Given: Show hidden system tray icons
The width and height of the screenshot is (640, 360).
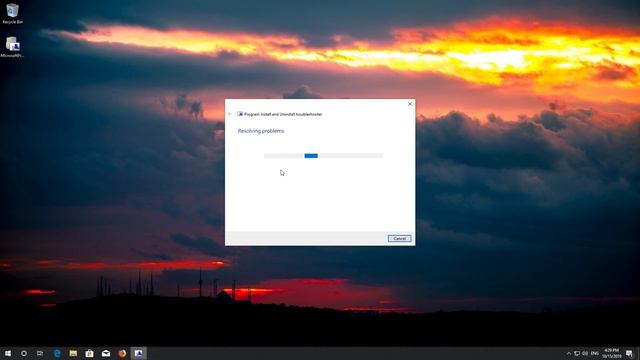Looking at the screenshot, I should click(x=569, y=353).
